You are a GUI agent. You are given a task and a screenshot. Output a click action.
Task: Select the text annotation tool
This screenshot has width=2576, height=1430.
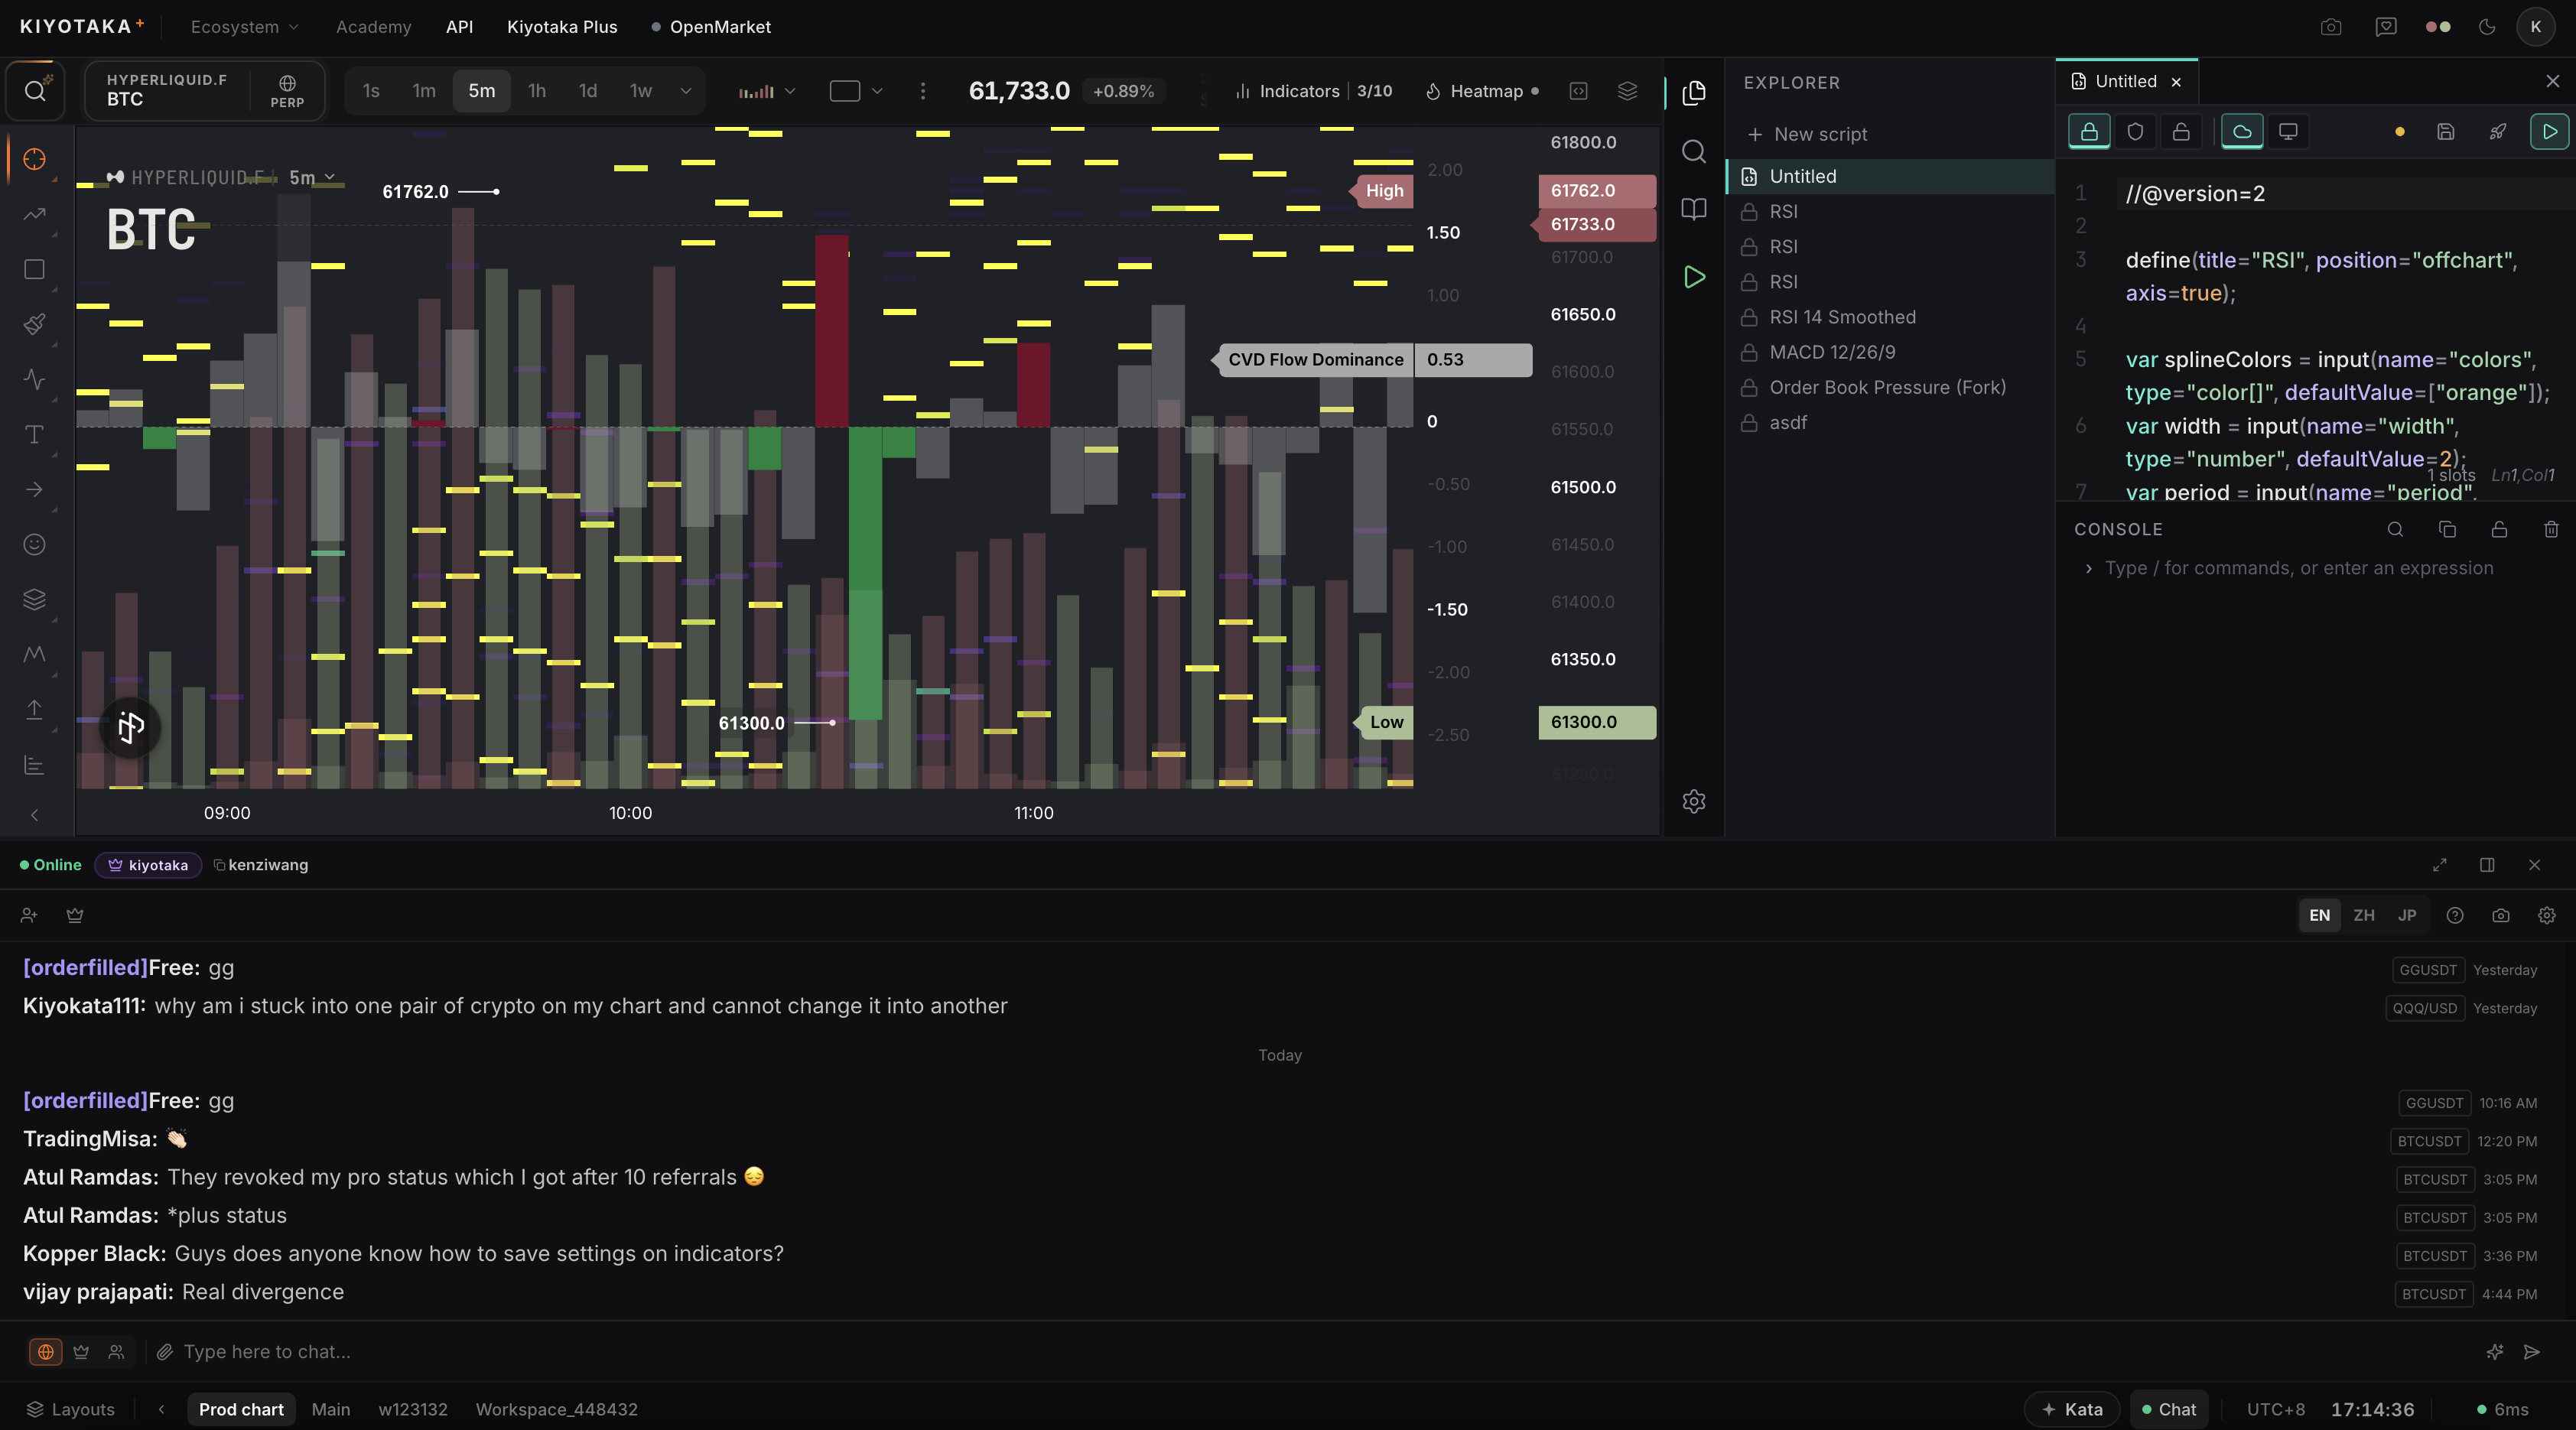click(x=34, y=434)
